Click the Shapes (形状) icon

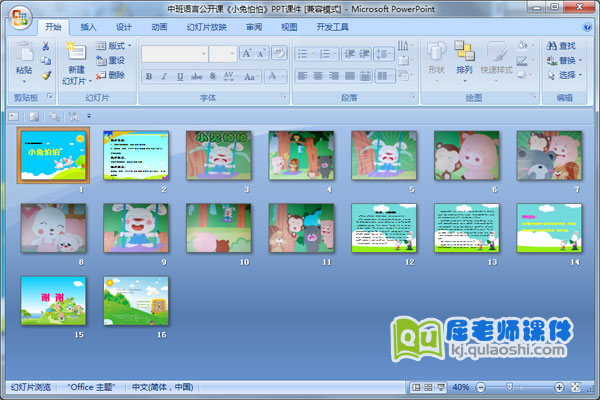(436, 51)
